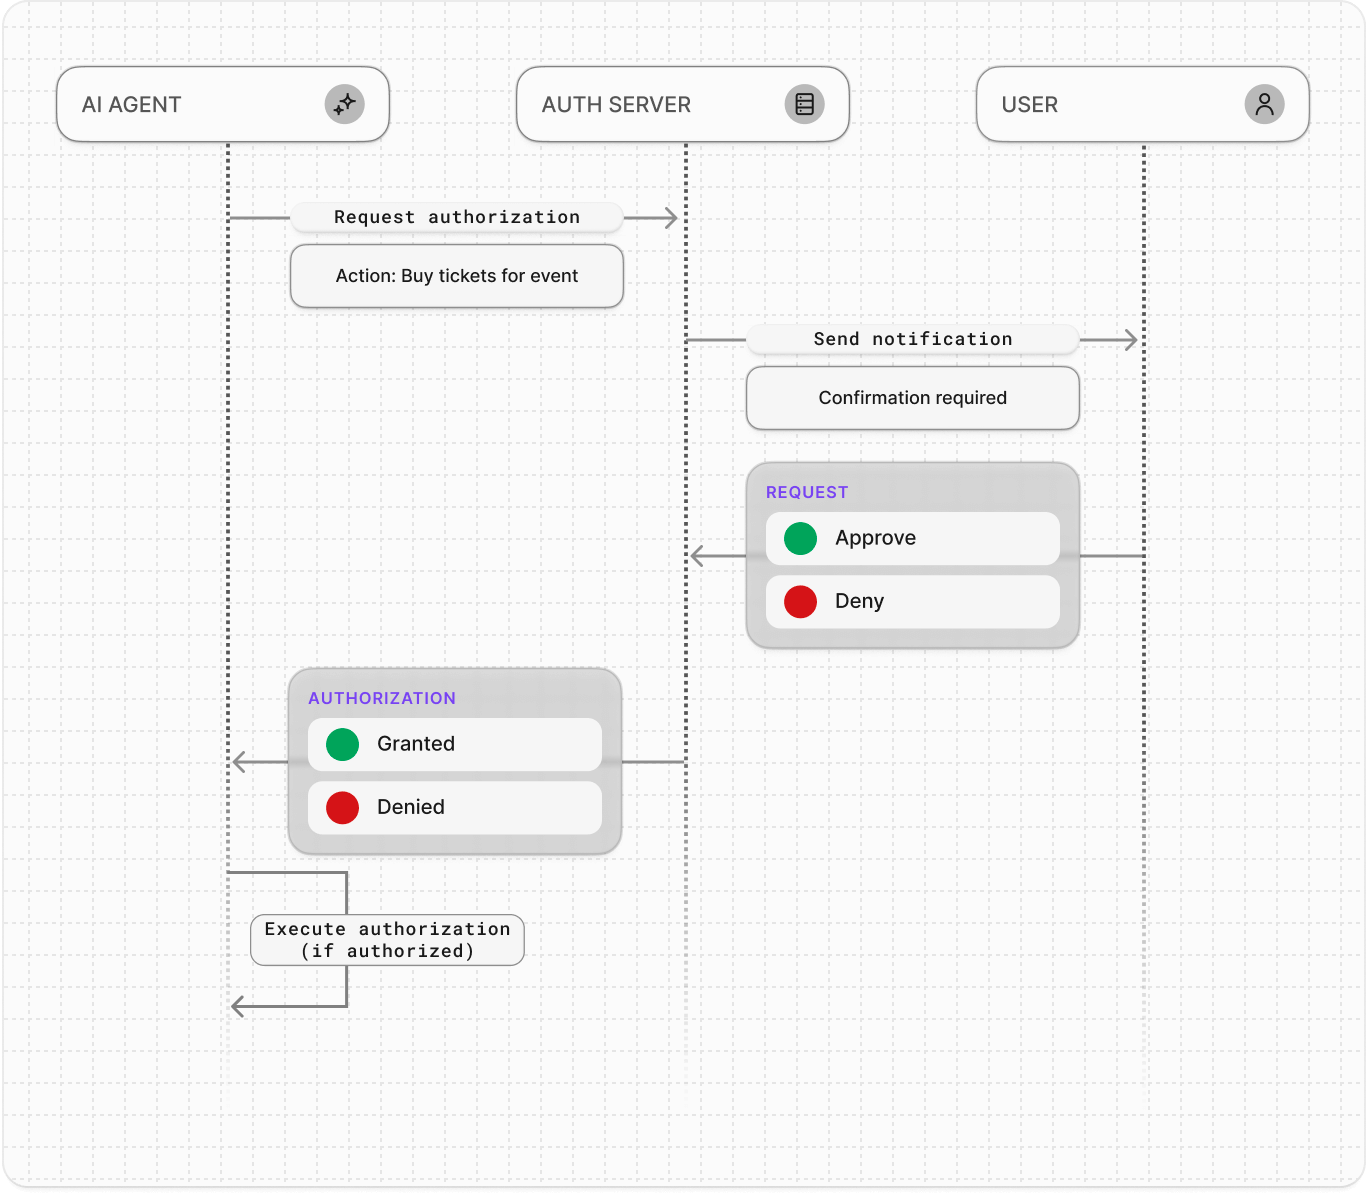Click the sparkle icon on AI AGENT
Screen dimensions: 1368x1198
345,103
